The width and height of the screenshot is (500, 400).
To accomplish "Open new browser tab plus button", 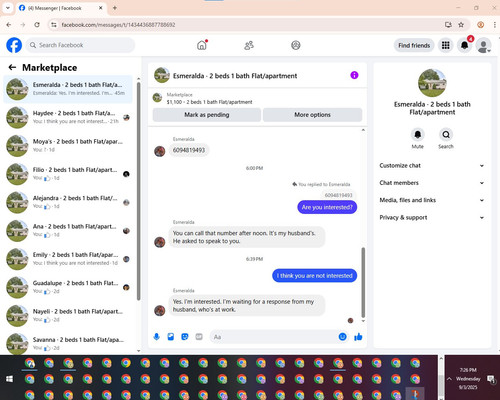I will click(x=115, y=8).
